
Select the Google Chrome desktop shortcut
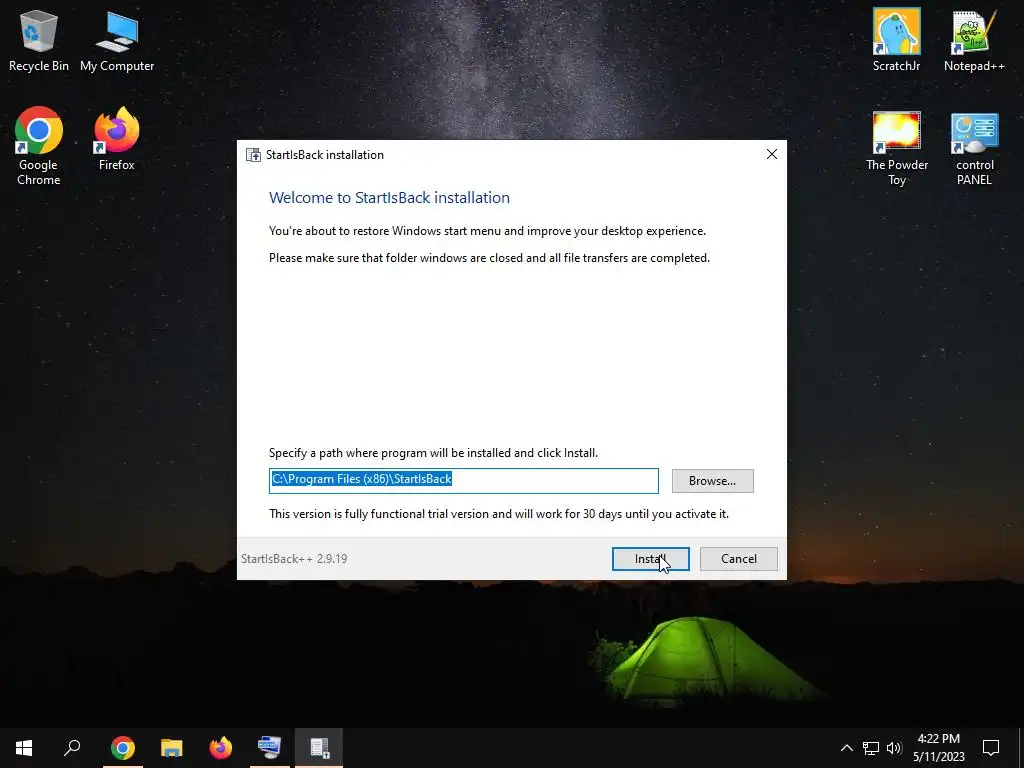click(39, 146)
